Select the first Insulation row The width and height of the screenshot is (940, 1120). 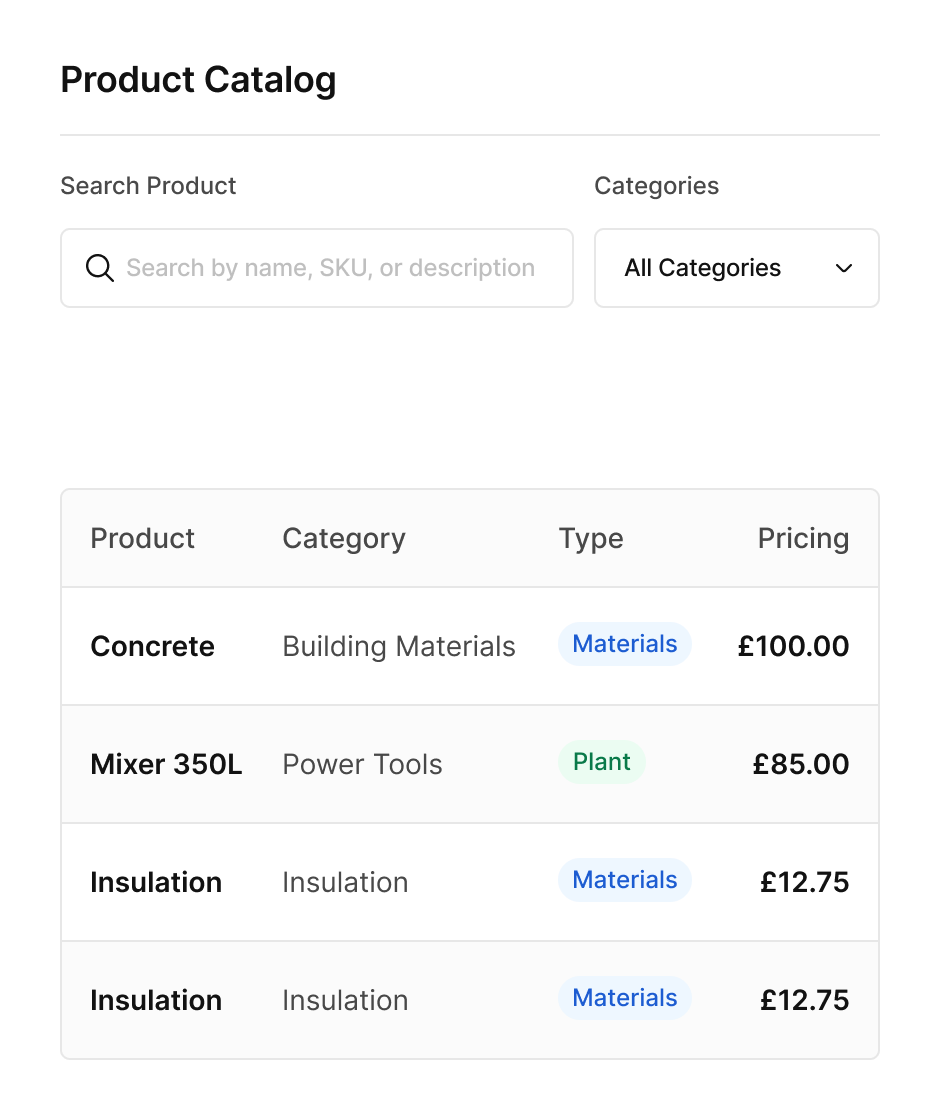coord(400,882)
